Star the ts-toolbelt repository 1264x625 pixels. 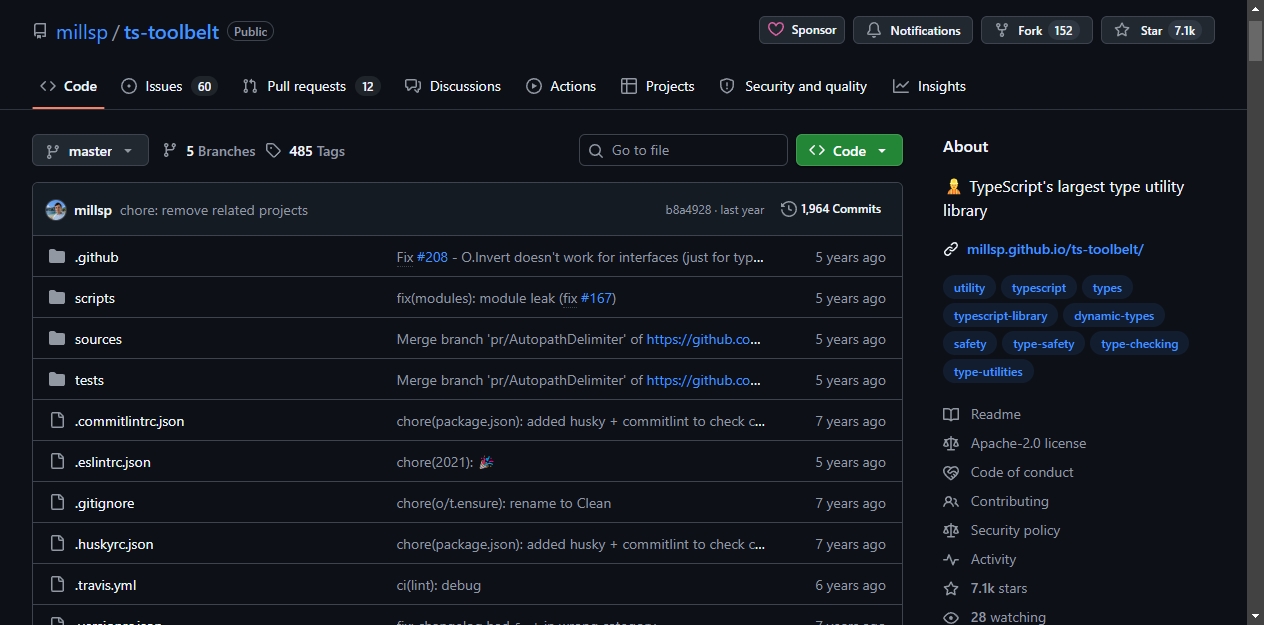pyautogui.click(x=1158, y=30)
